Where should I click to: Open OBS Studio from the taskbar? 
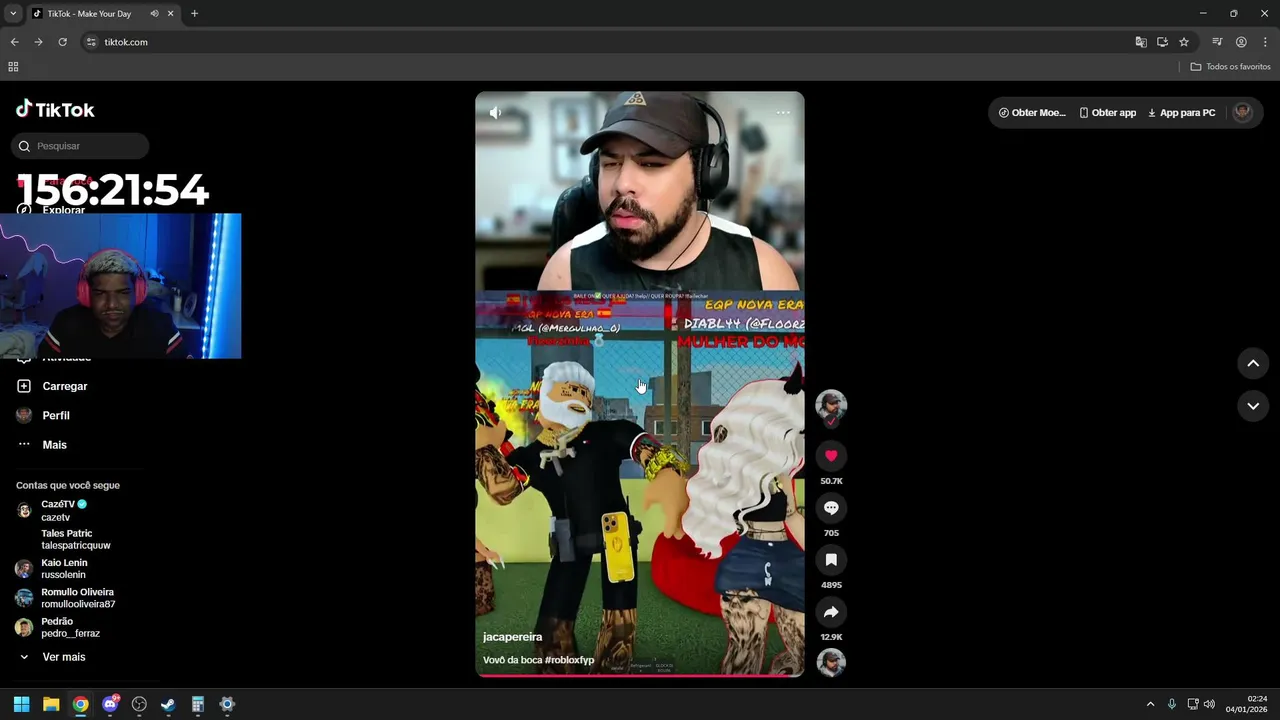point(139,704)
